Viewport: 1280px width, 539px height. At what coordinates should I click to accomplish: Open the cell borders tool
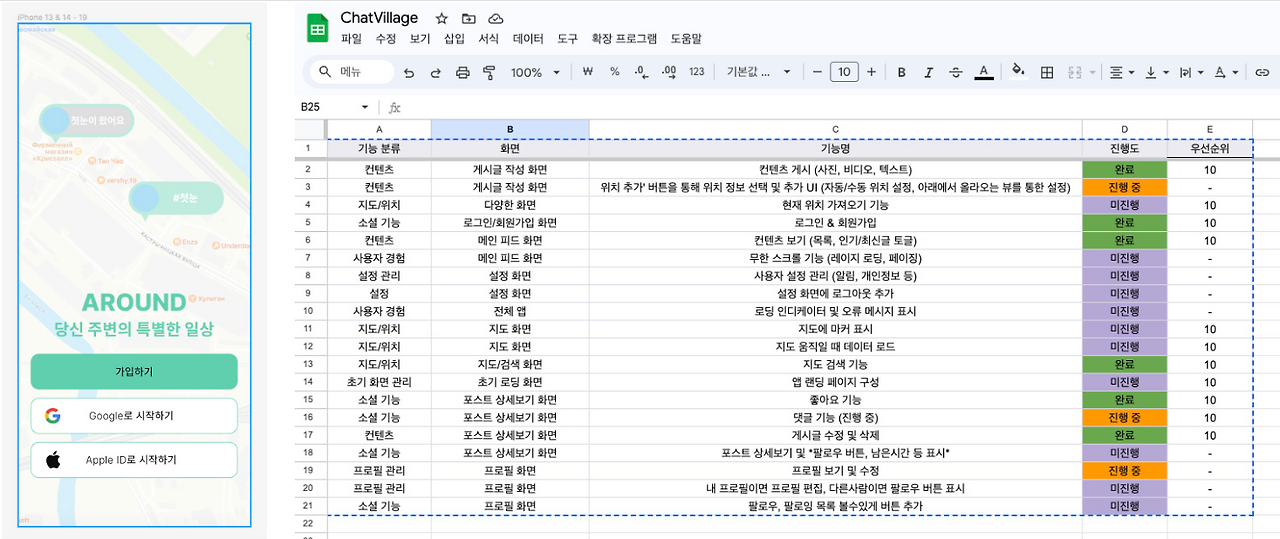1047,72
